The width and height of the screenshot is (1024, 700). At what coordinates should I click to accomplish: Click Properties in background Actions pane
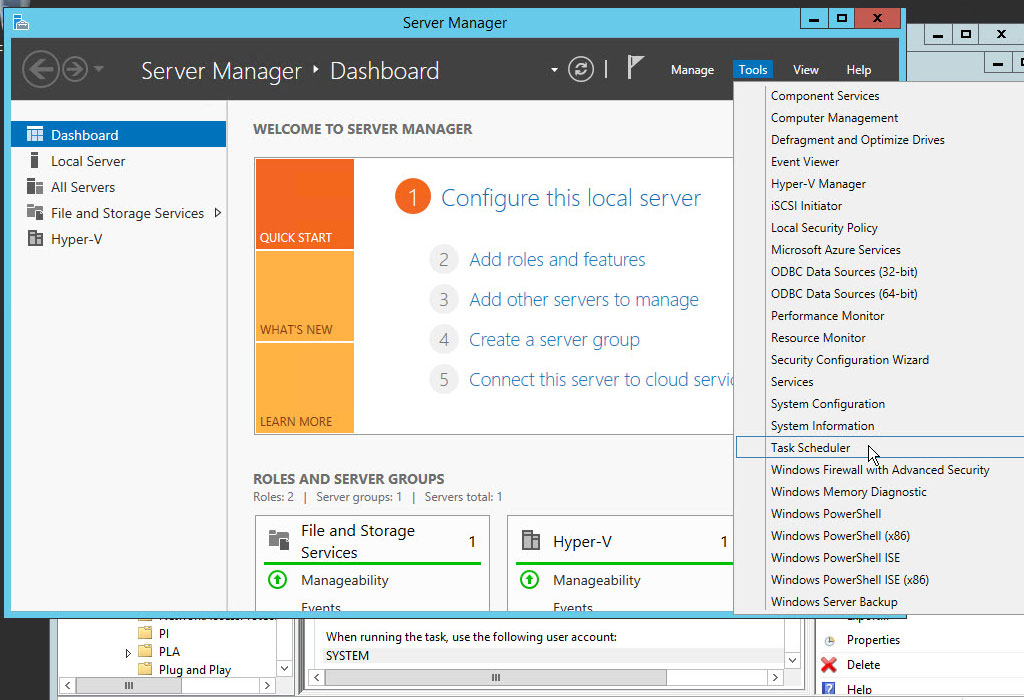point(872,640)
